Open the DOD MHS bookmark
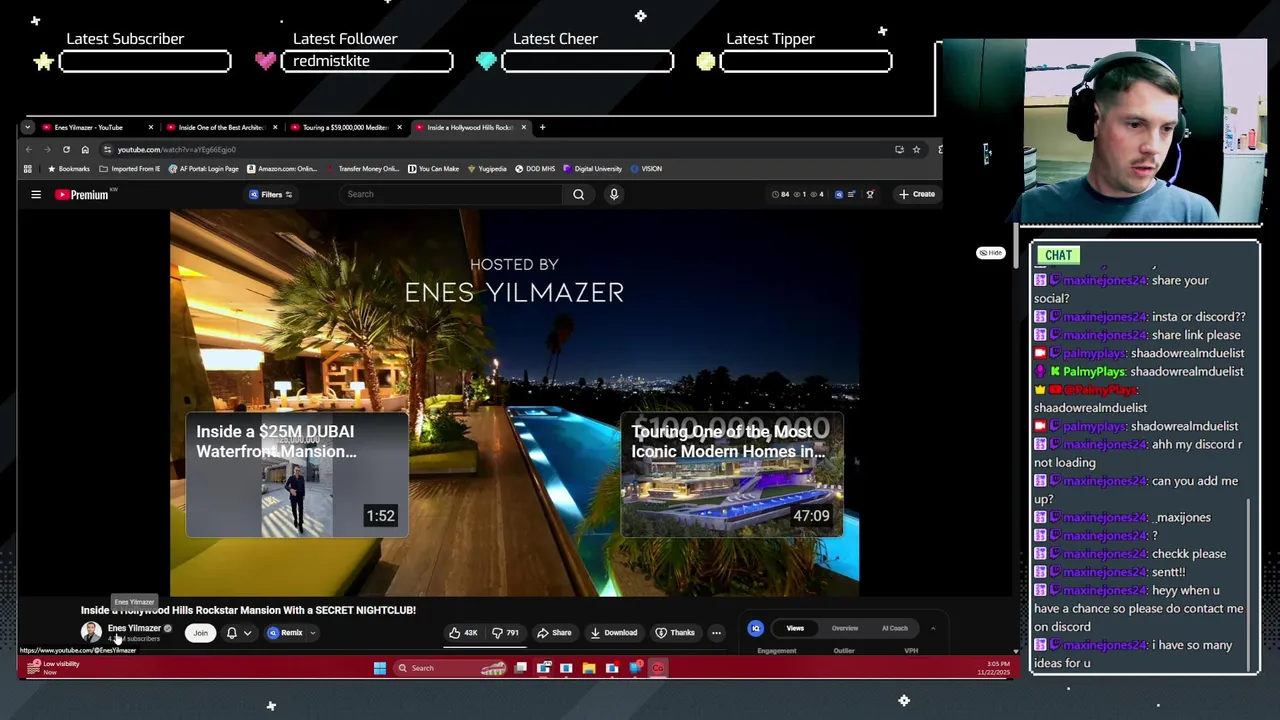The image size is (1280, 720). [x=535, y=168]
